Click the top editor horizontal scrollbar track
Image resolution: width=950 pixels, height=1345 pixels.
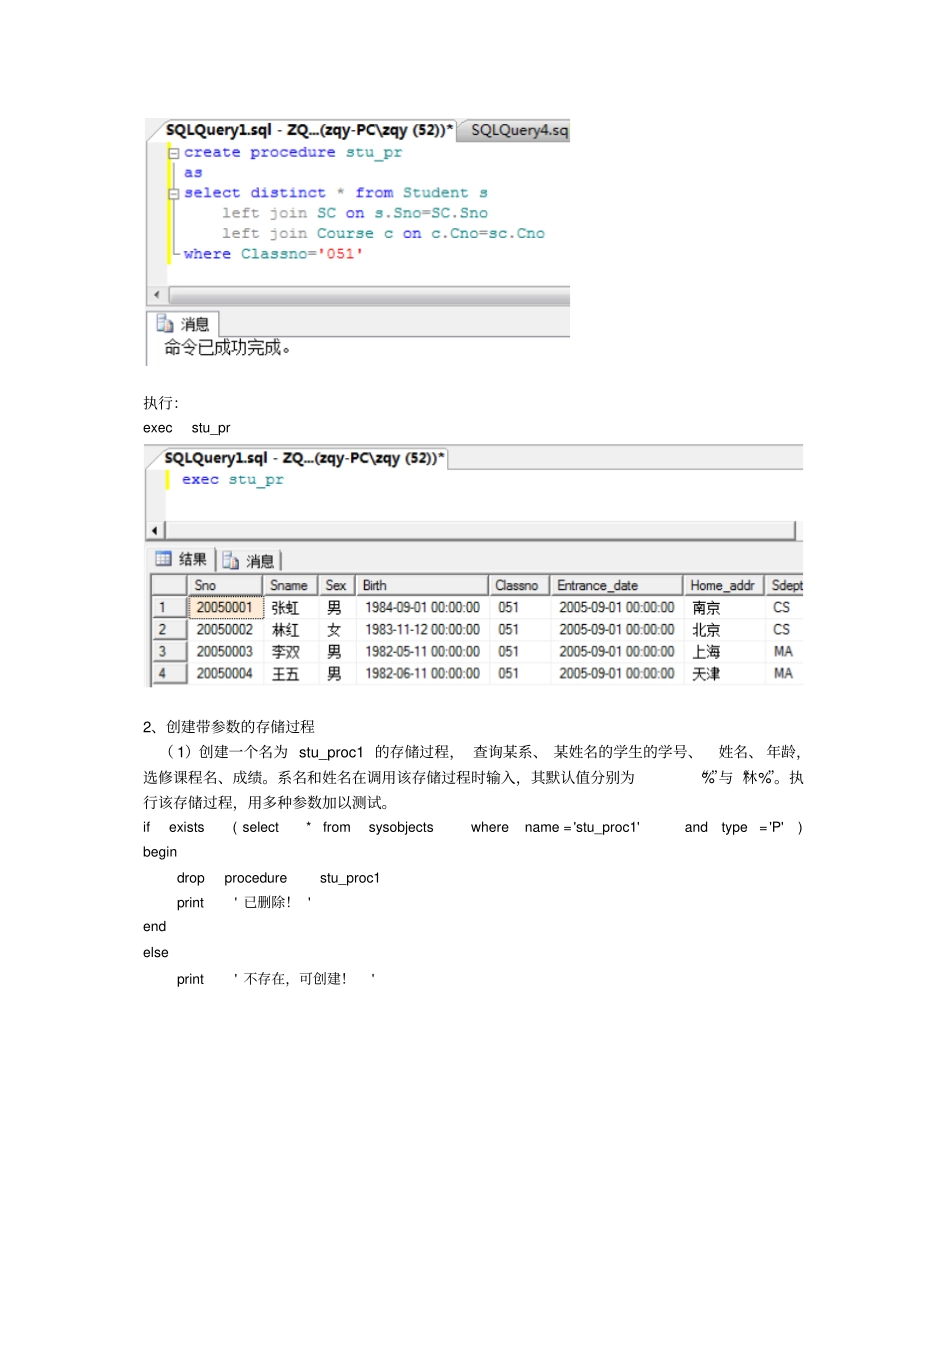[x=369, y=295]
